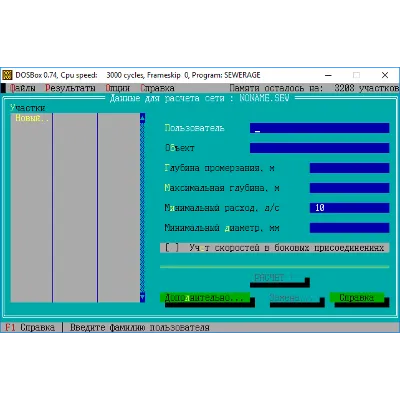Open the Файлы menu

23,88
